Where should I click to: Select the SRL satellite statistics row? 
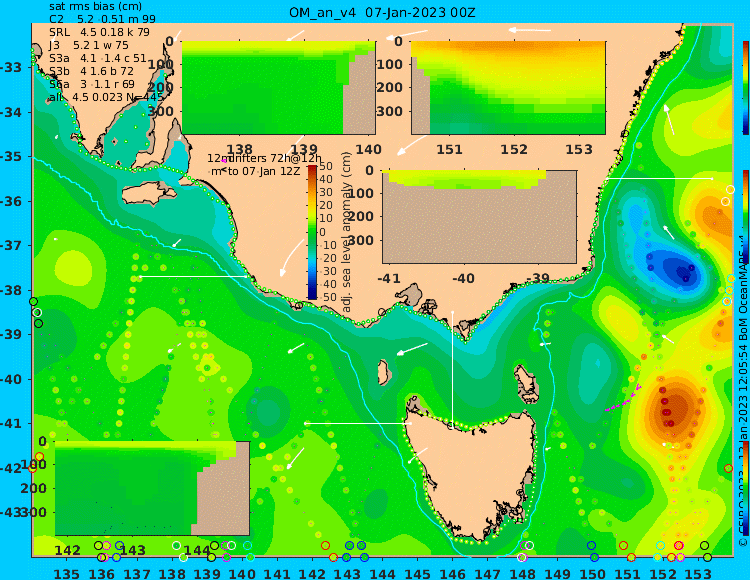(x=99, y=32)
